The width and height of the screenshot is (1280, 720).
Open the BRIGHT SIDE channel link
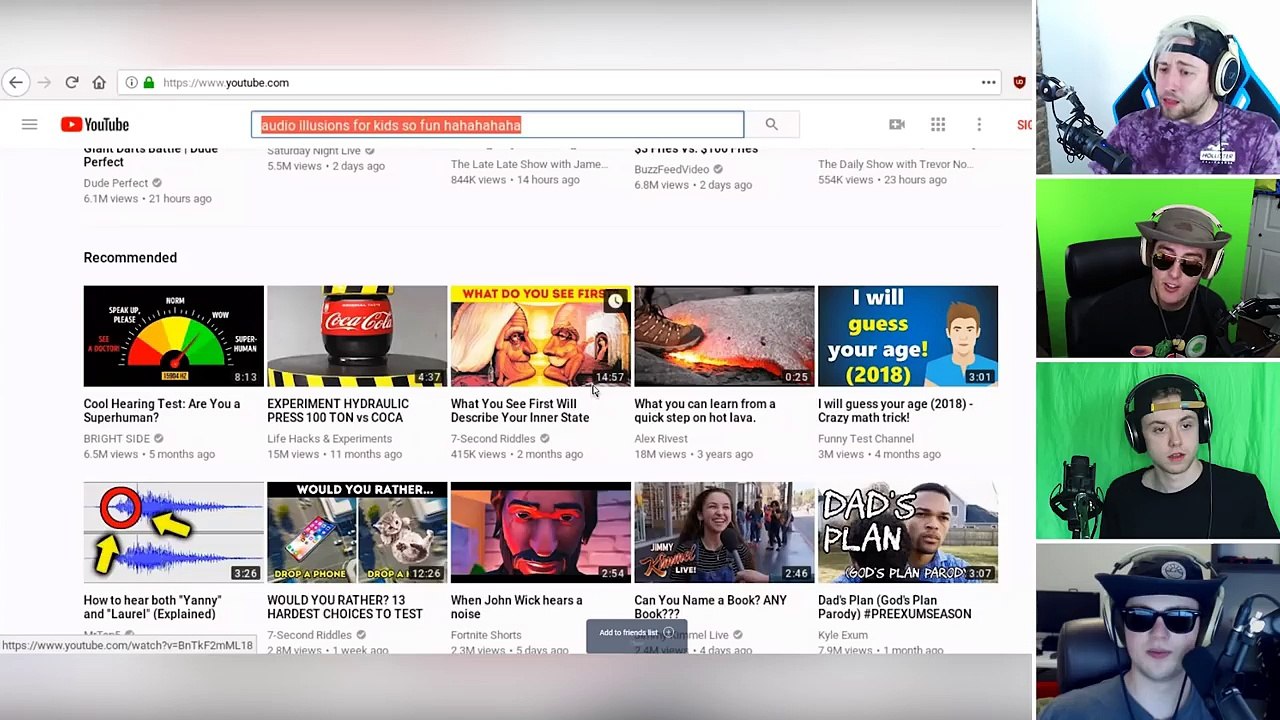[x=117, y=439]
